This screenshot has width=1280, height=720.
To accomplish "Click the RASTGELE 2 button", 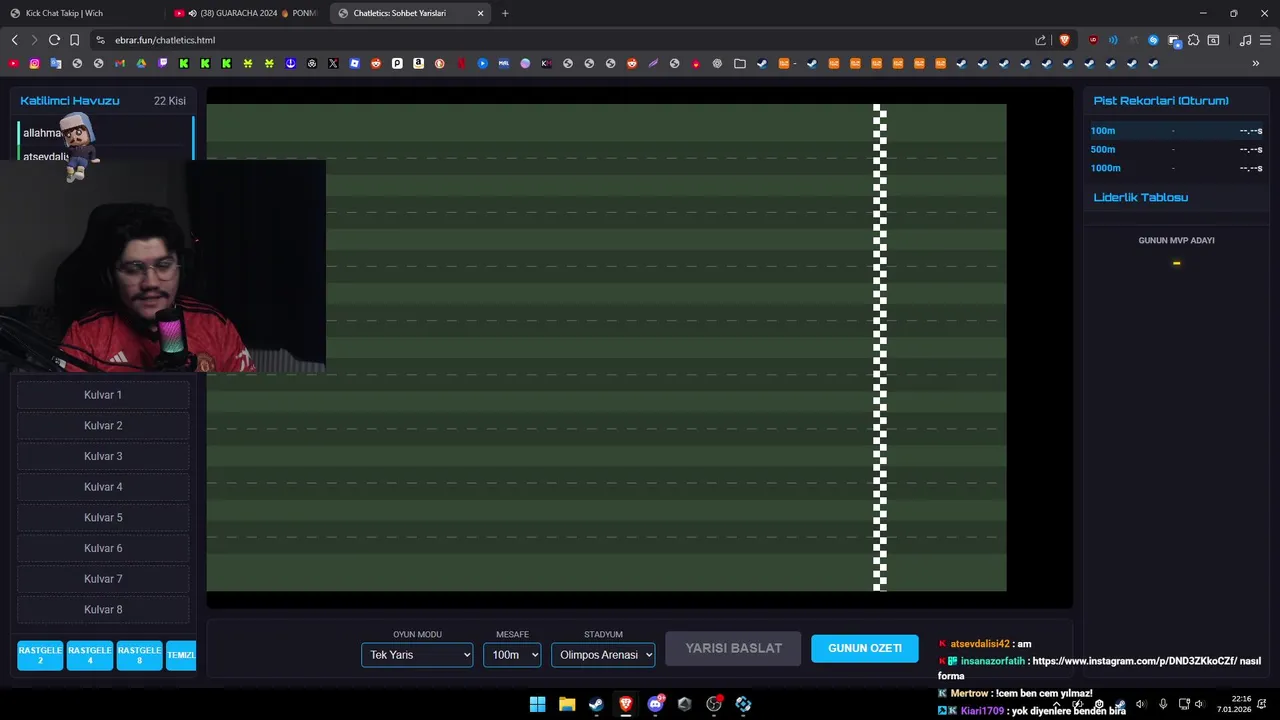I will (x=40, y=655).
